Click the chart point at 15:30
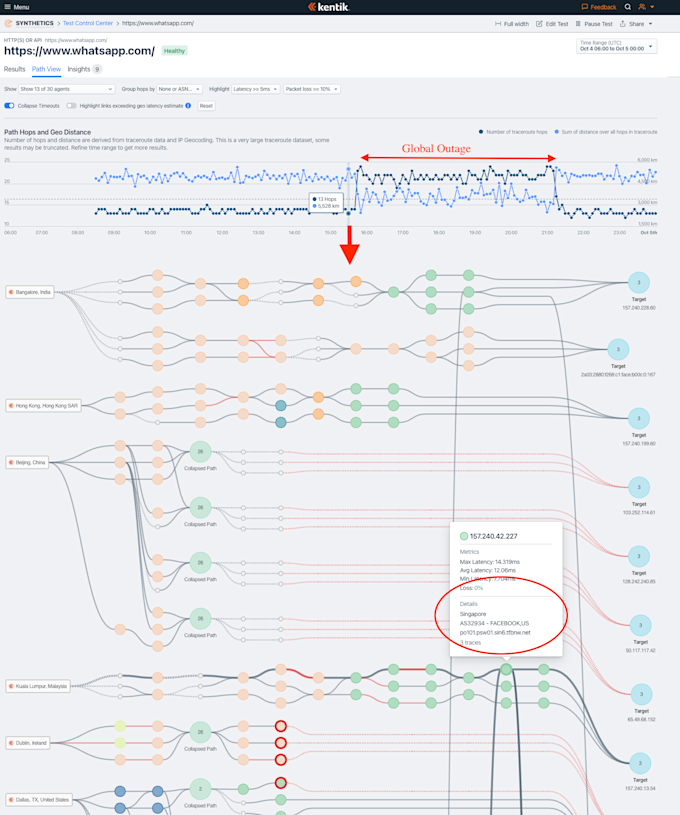Image resolution: width=680 pixels, height=815 pixels. pos(348,213)
